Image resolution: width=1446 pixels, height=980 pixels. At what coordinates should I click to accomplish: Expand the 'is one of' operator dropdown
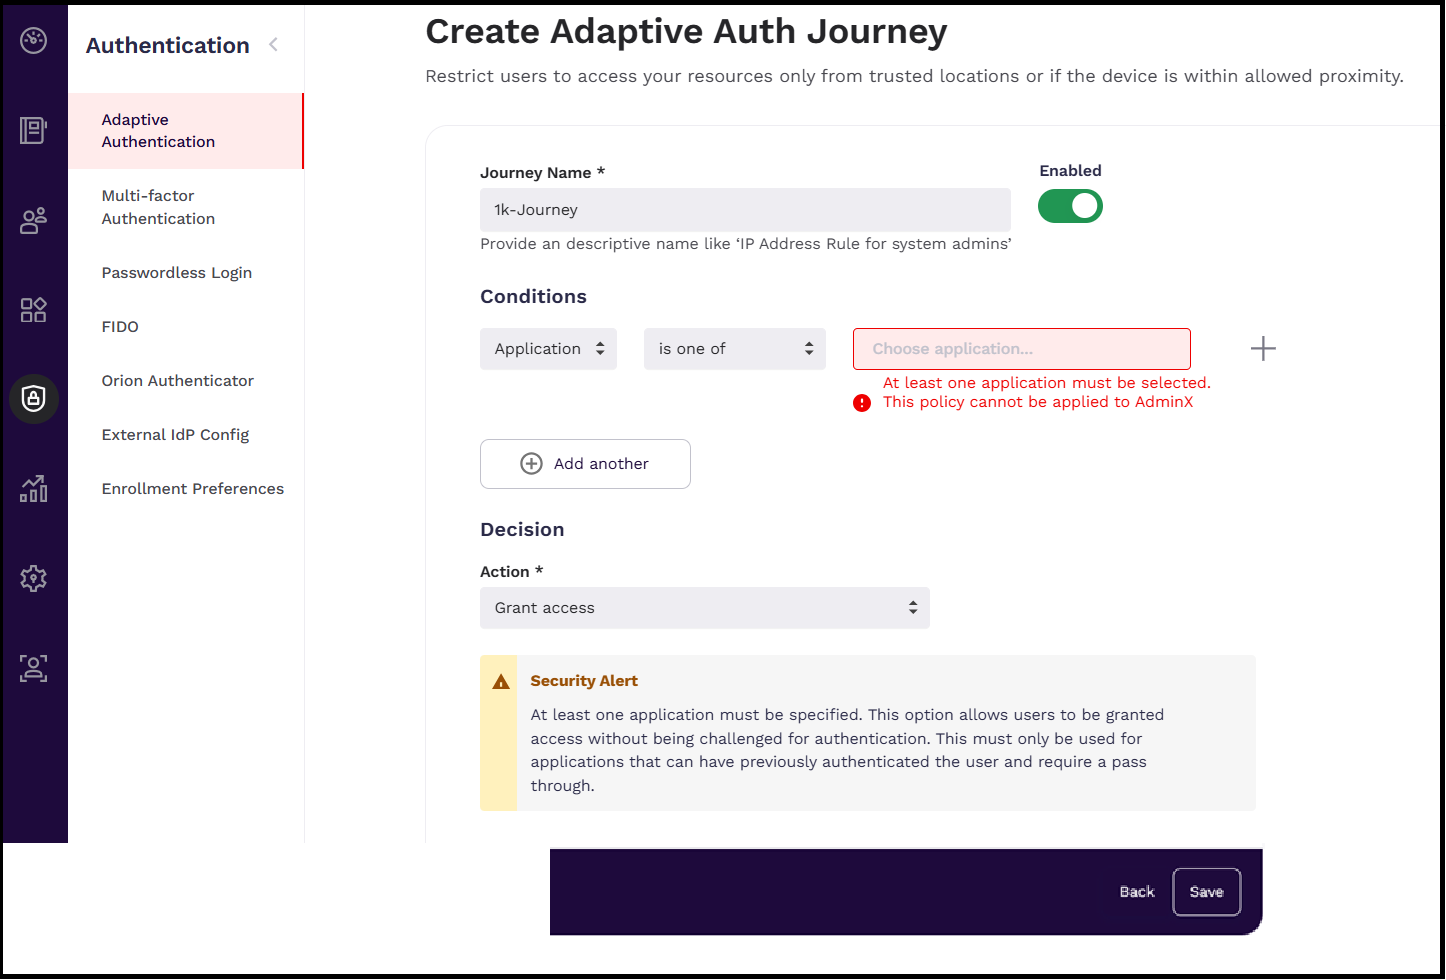click(734, 349)
